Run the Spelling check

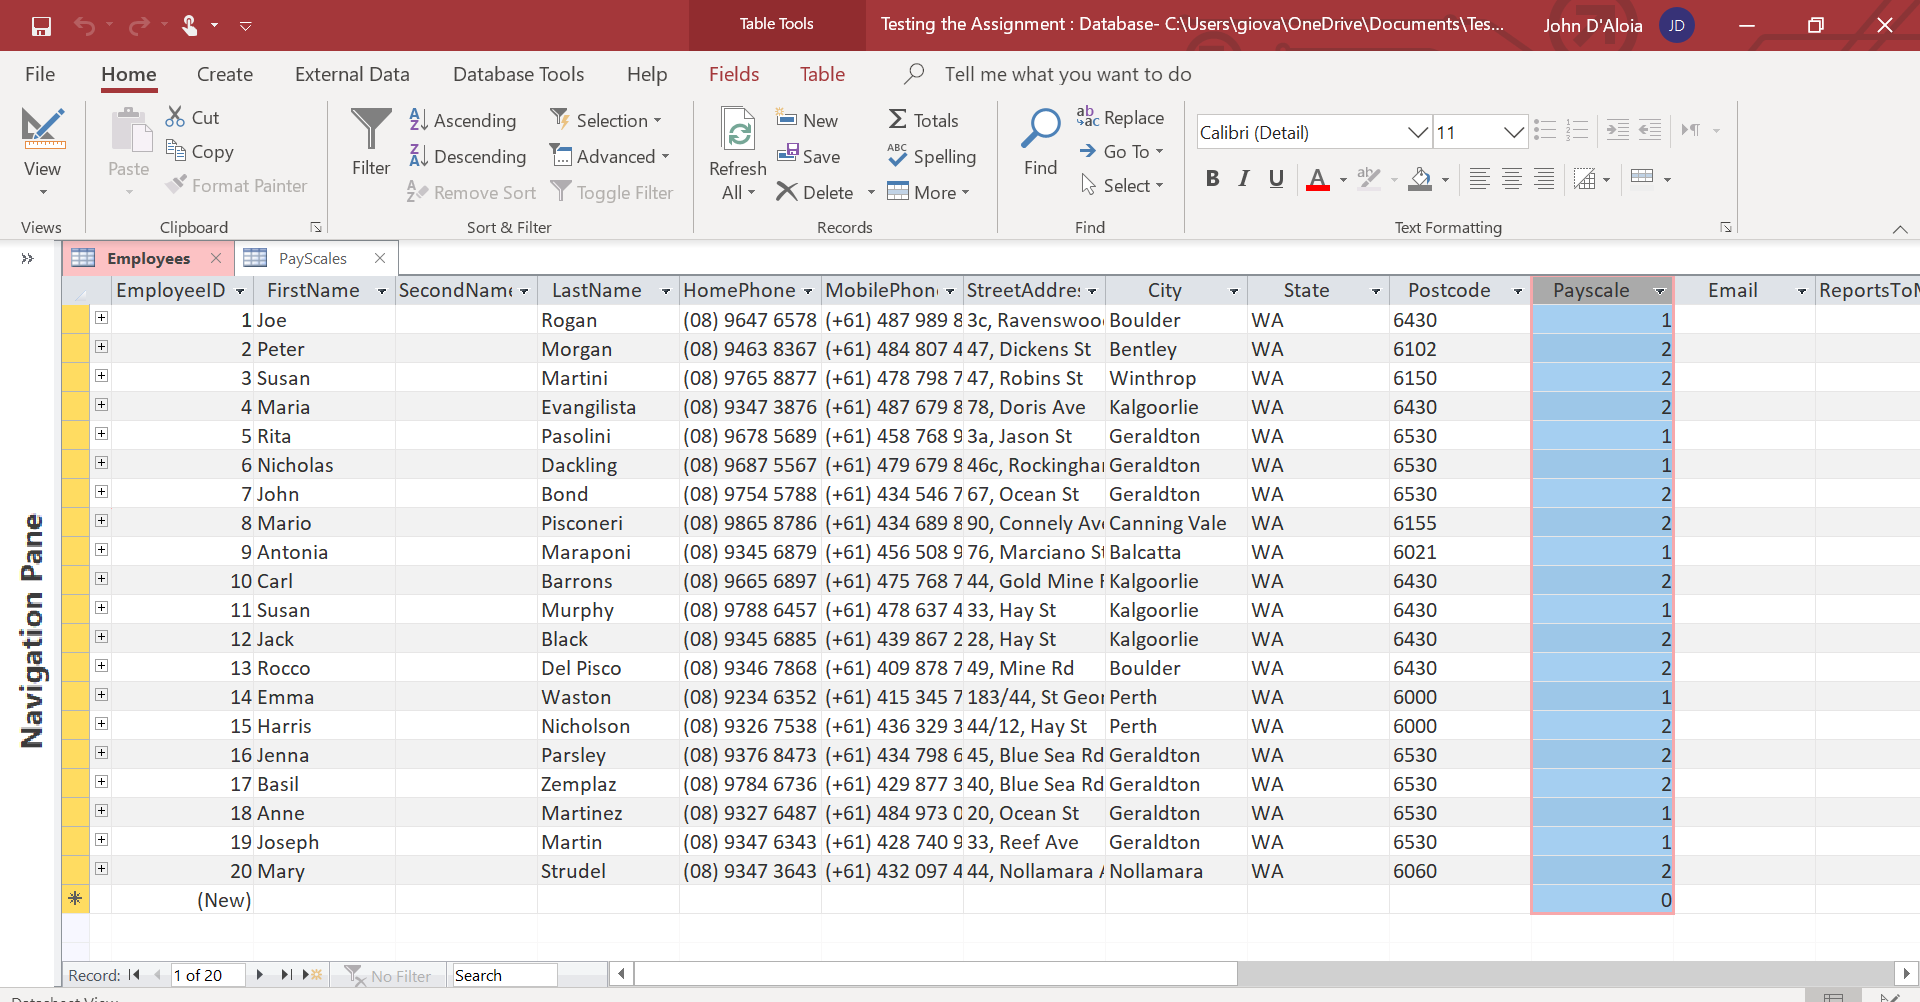pos(931,156)
